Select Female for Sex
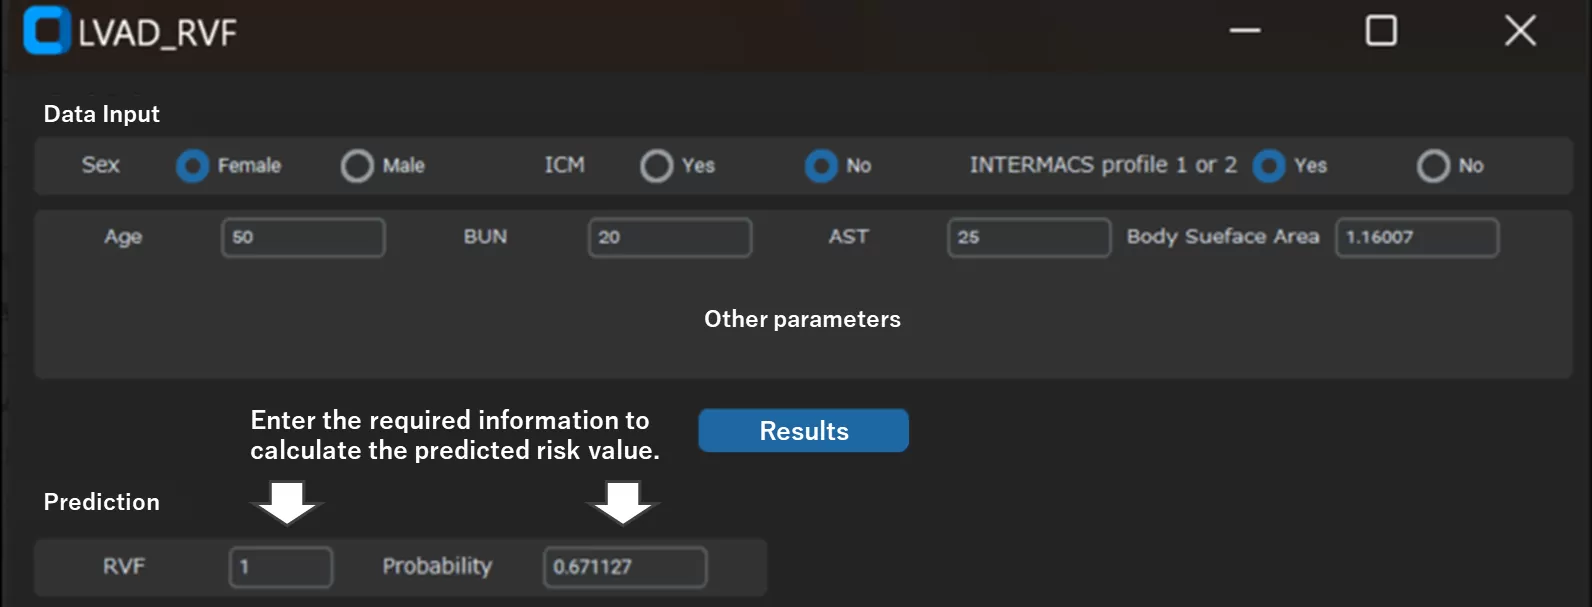The width and height of the screenshot is (1592, 607). click(192, 166)
